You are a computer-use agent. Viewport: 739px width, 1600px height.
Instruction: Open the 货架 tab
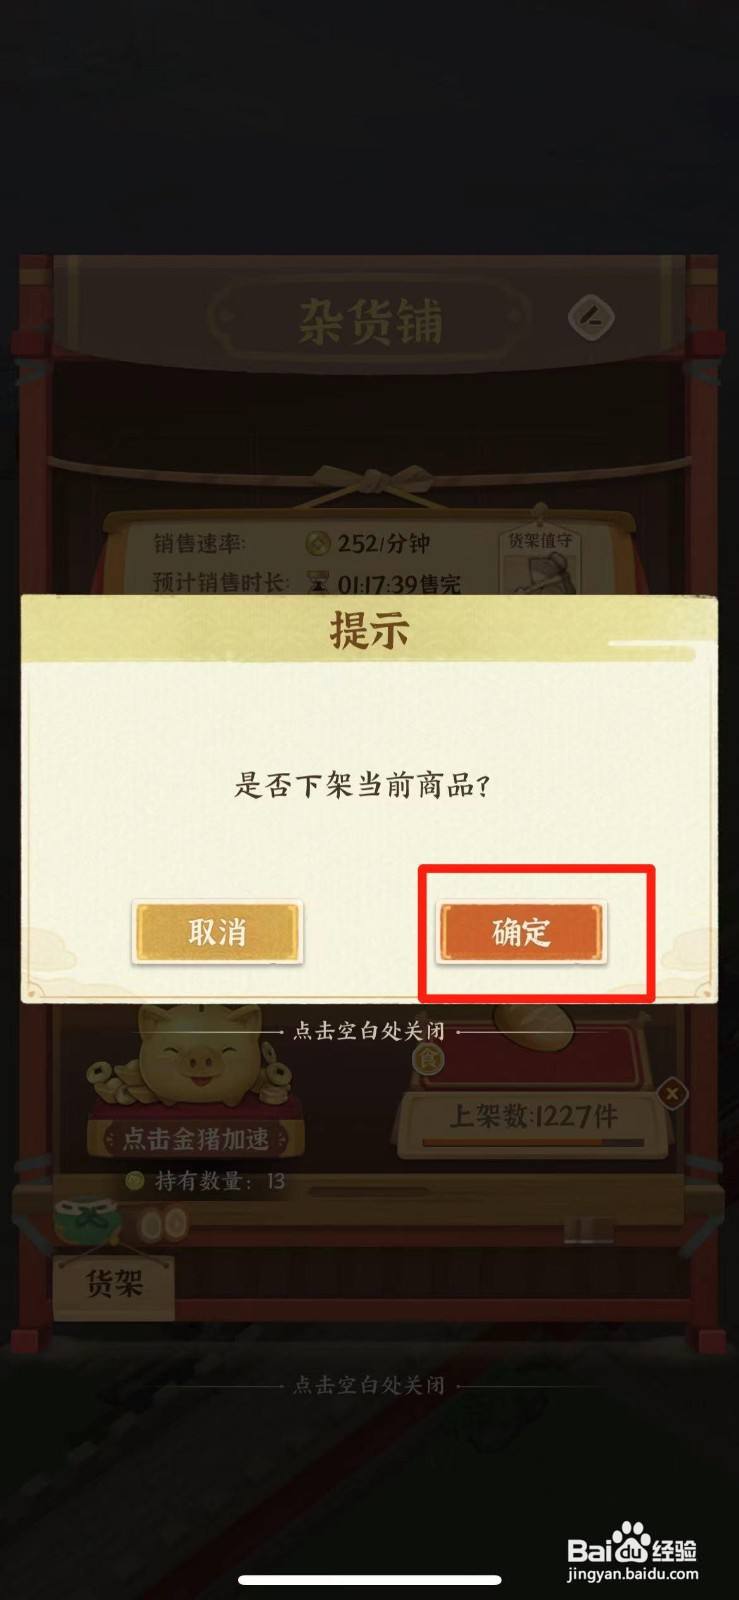[114, 1286]
